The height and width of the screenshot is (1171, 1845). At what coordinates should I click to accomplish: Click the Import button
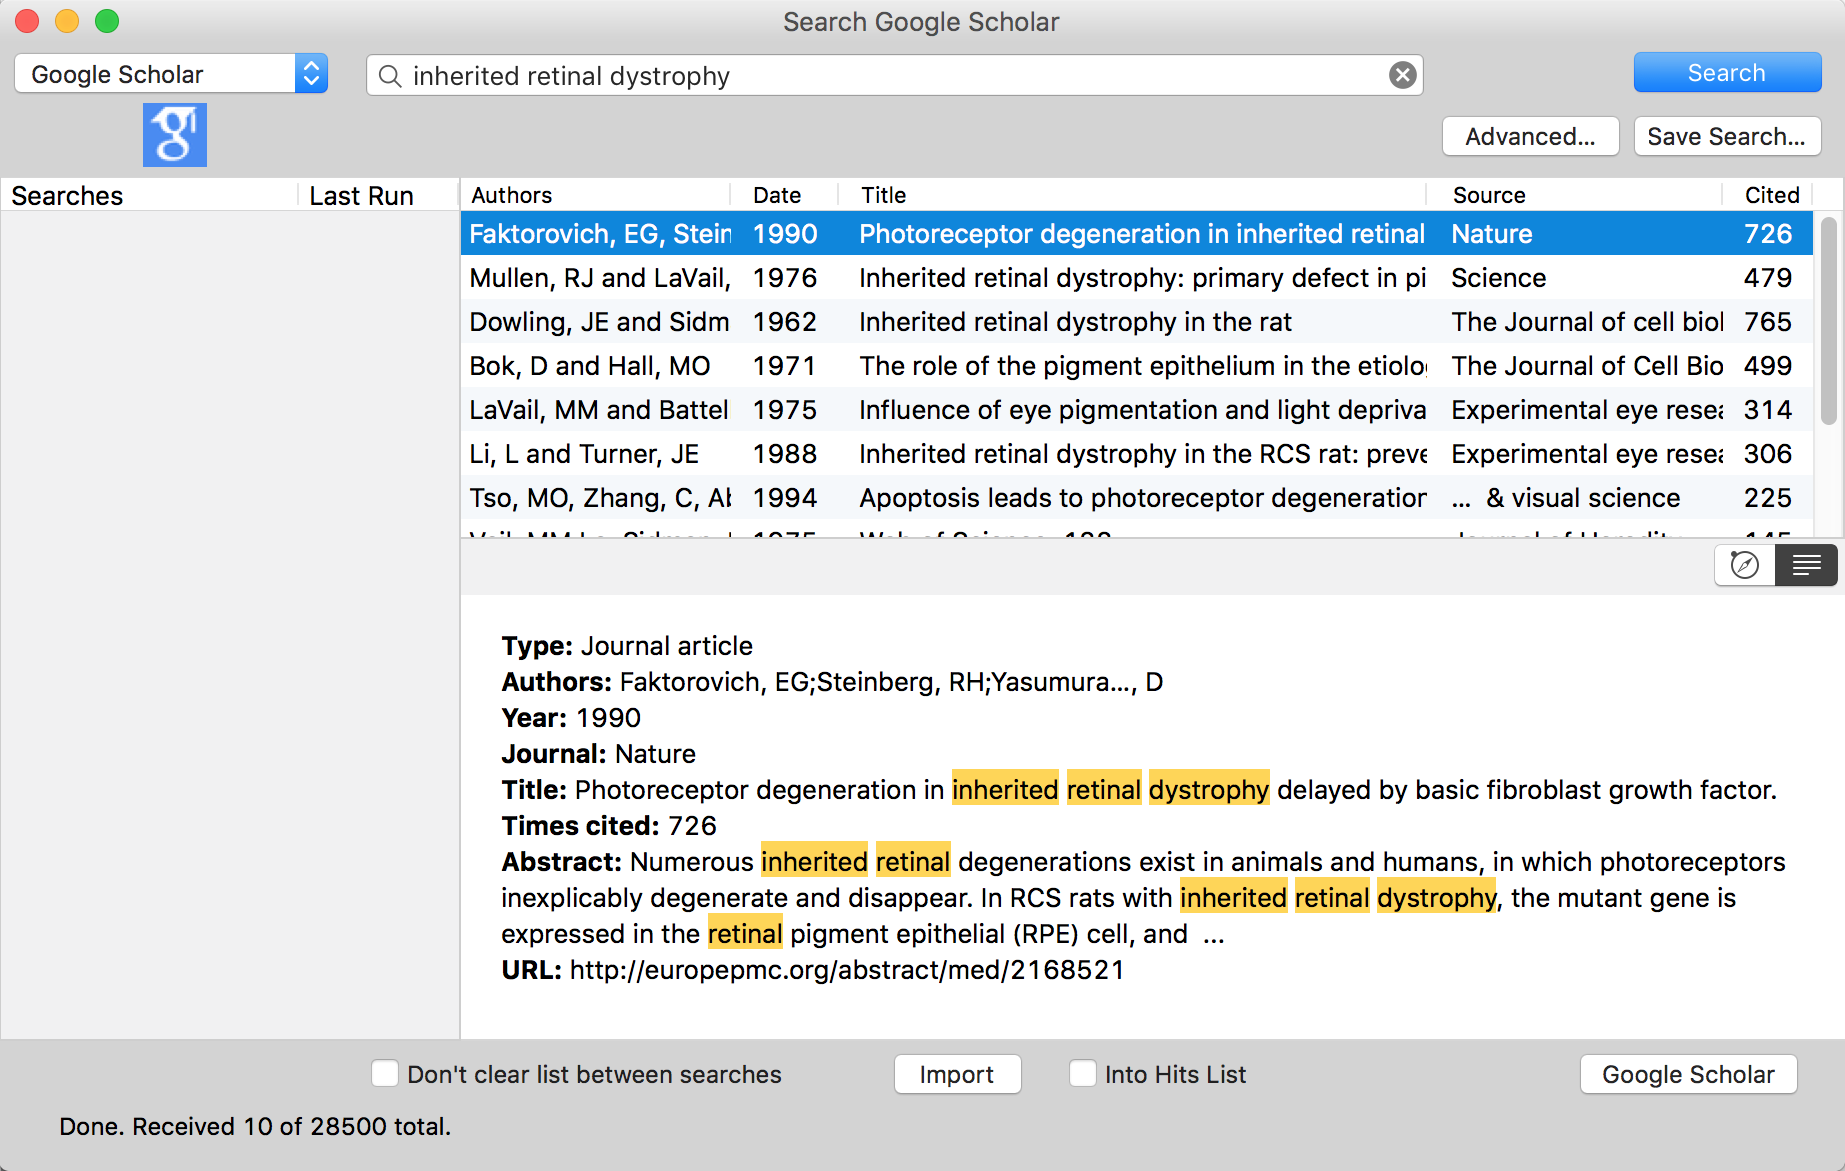coord(957,1074)
